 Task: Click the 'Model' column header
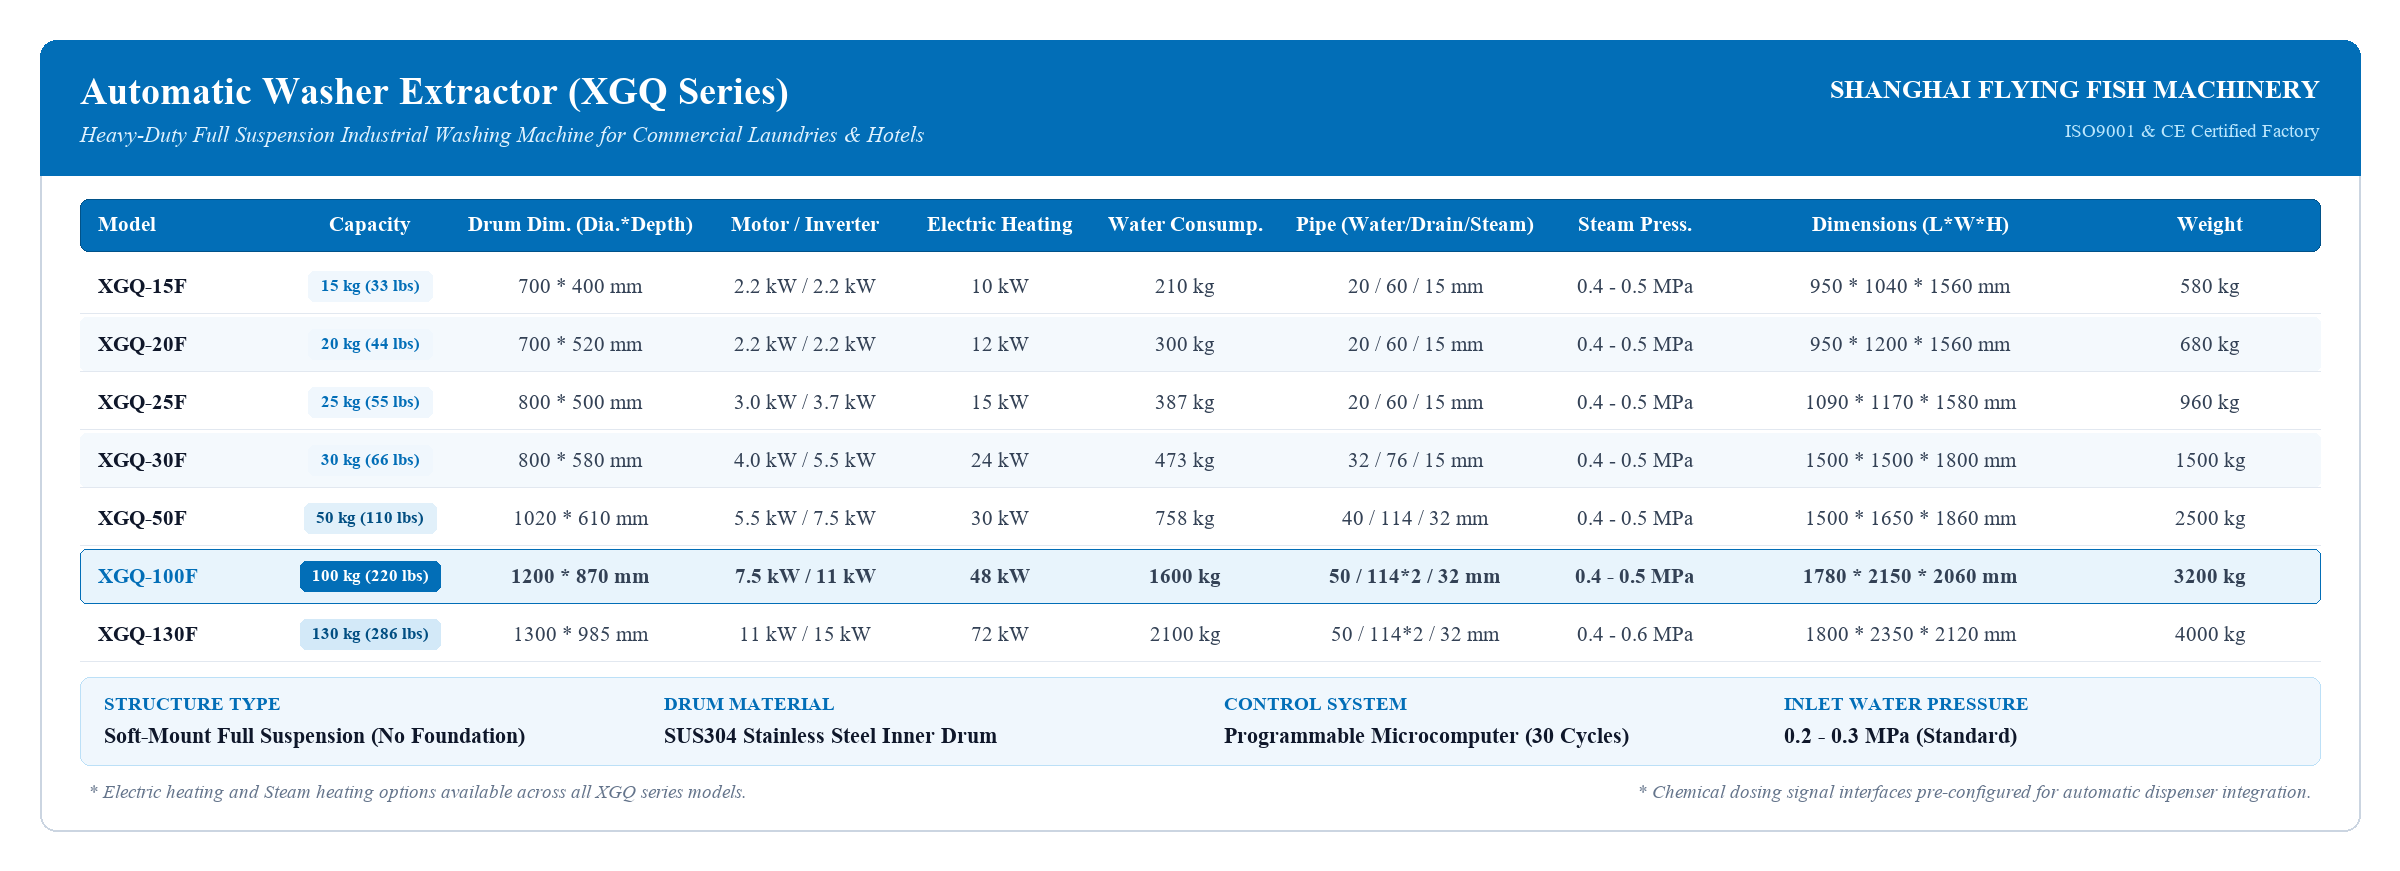coord(127,225)
